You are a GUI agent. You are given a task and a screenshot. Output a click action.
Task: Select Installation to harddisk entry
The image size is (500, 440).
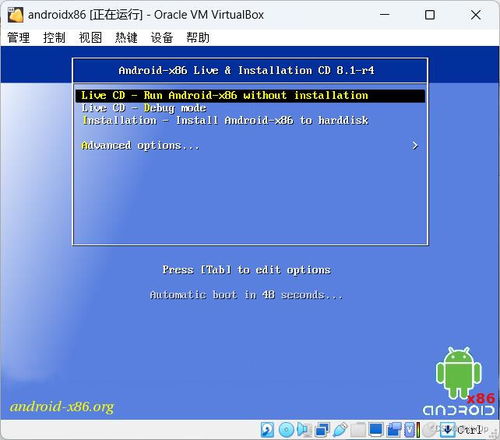(x=225, y=120)
